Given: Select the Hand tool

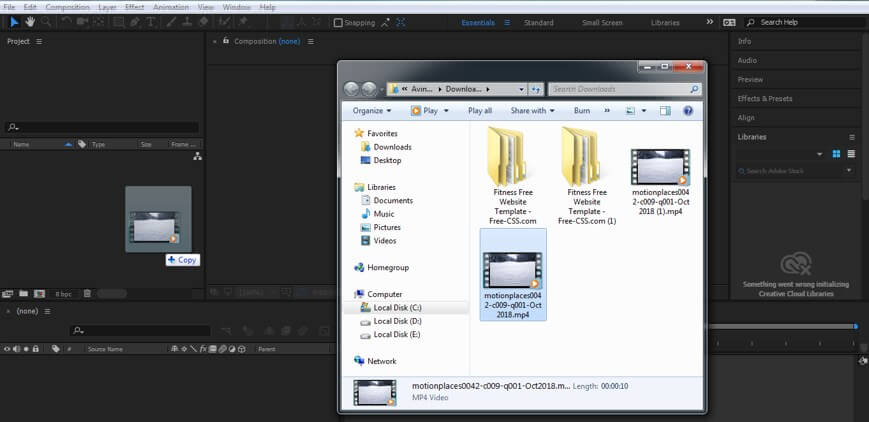Looking at the screenshot, I should [x=30, y=21].
